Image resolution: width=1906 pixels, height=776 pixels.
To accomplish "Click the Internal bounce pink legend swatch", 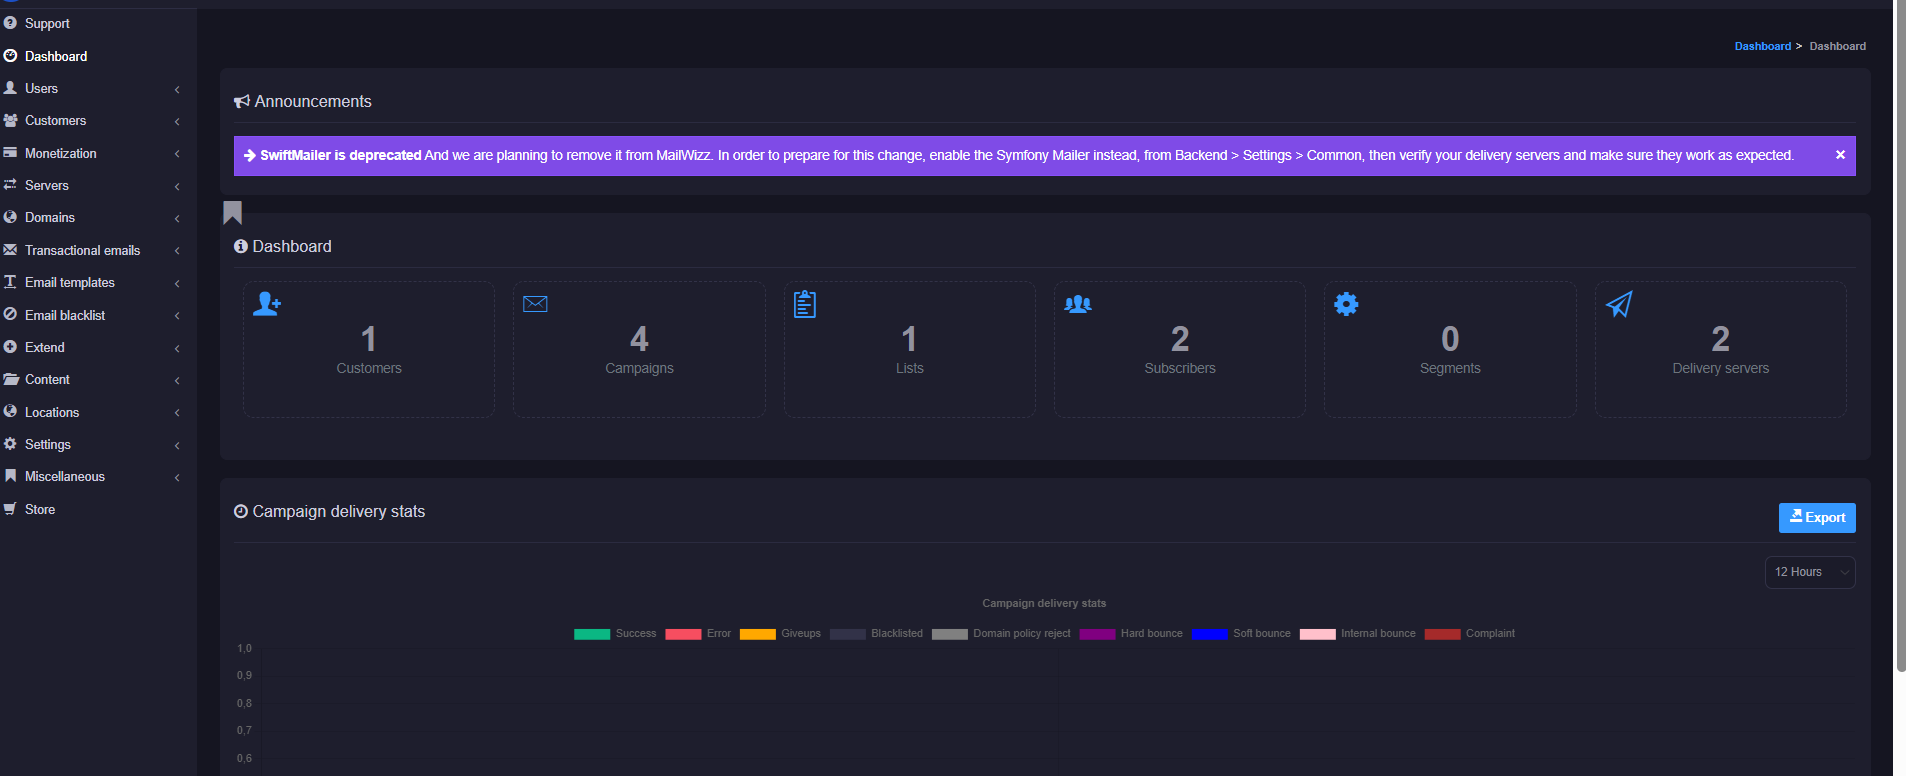I will coord(1318,634).
